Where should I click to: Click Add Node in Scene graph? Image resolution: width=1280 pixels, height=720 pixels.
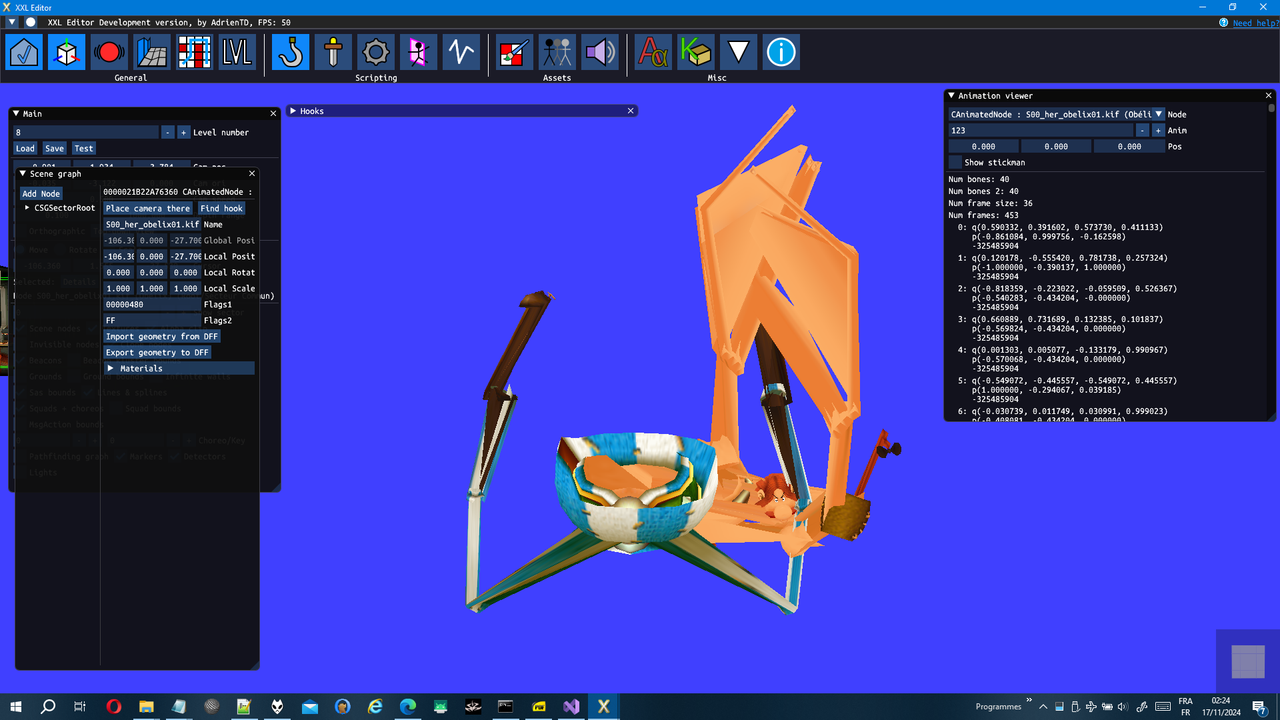41,194
